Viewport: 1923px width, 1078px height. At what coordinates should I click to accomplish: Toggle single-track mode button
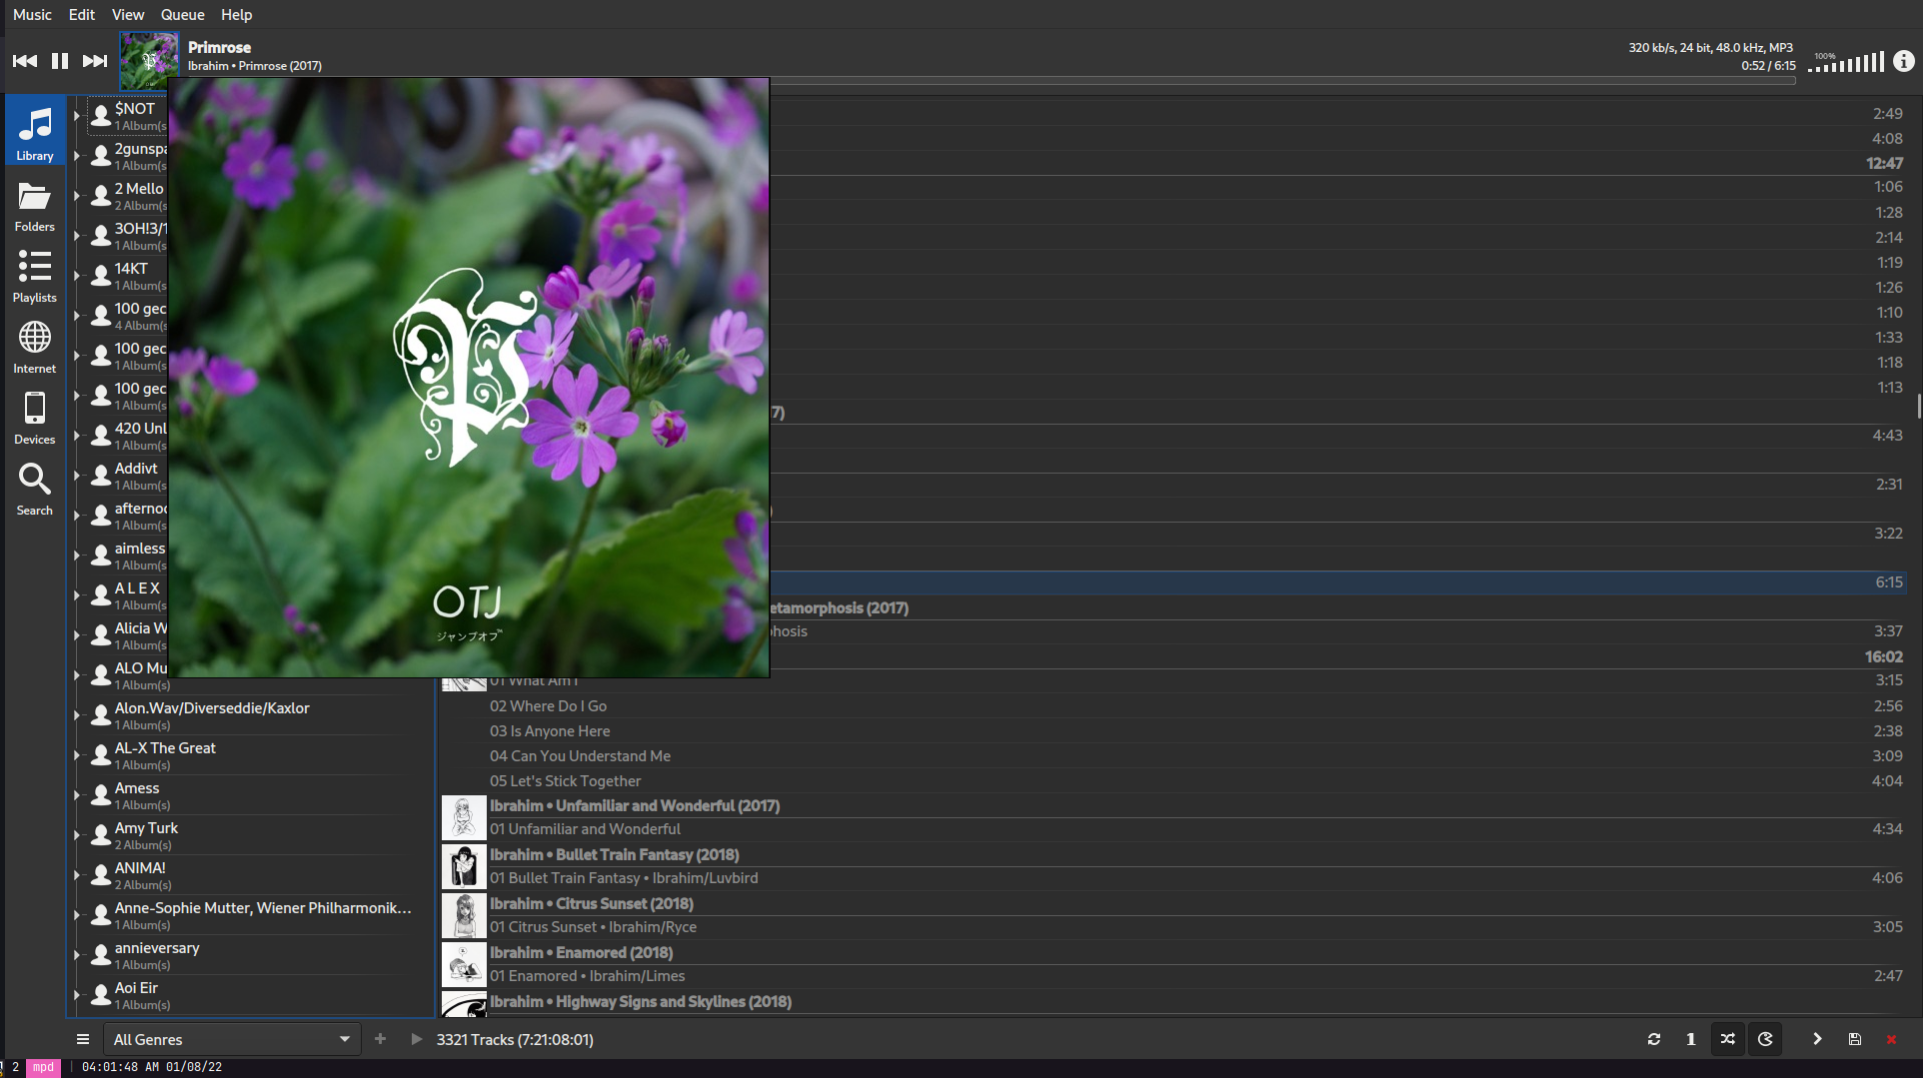click(1691, 1040)
